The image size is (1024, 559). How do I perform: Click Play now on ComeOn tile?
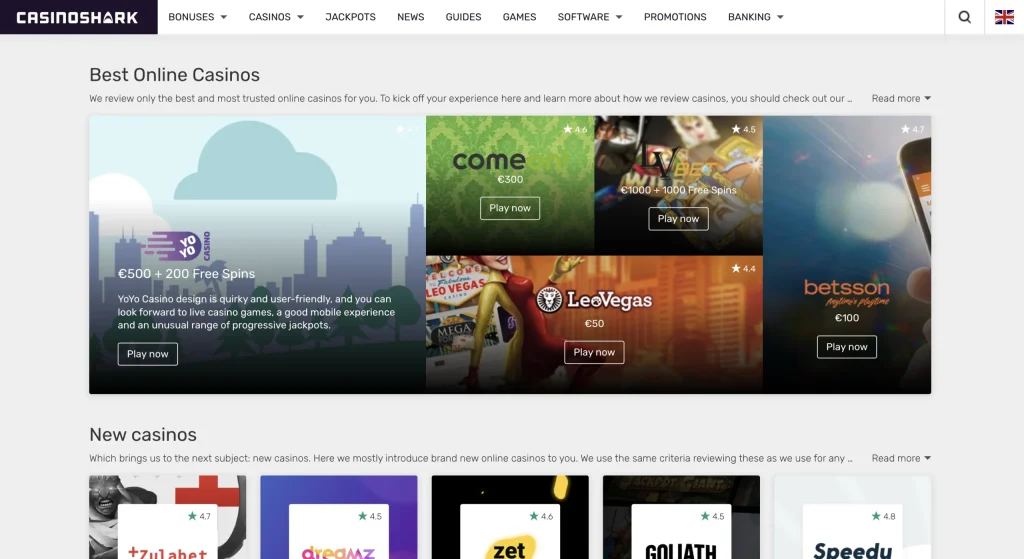[510, 208]
